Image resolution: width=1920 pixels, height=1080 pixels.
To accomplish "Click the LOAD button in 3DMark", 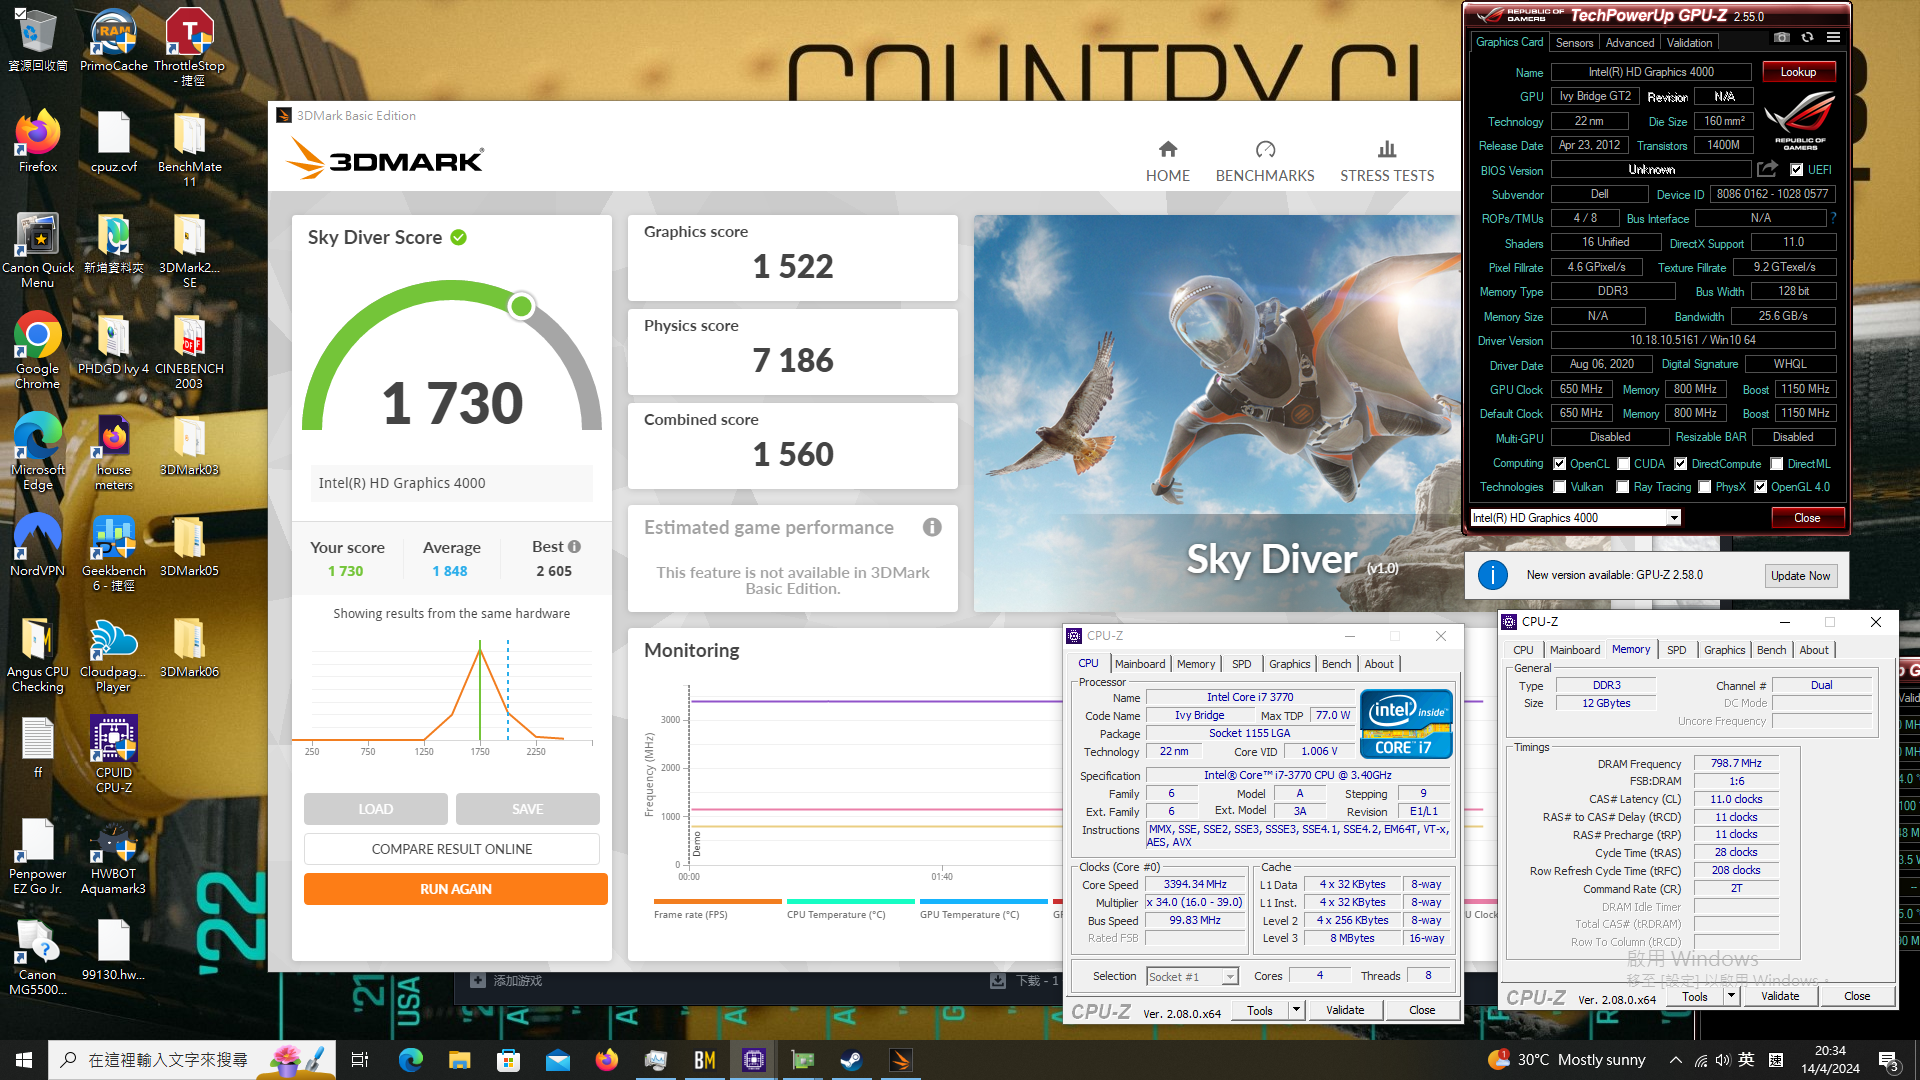I will (376, 809).
